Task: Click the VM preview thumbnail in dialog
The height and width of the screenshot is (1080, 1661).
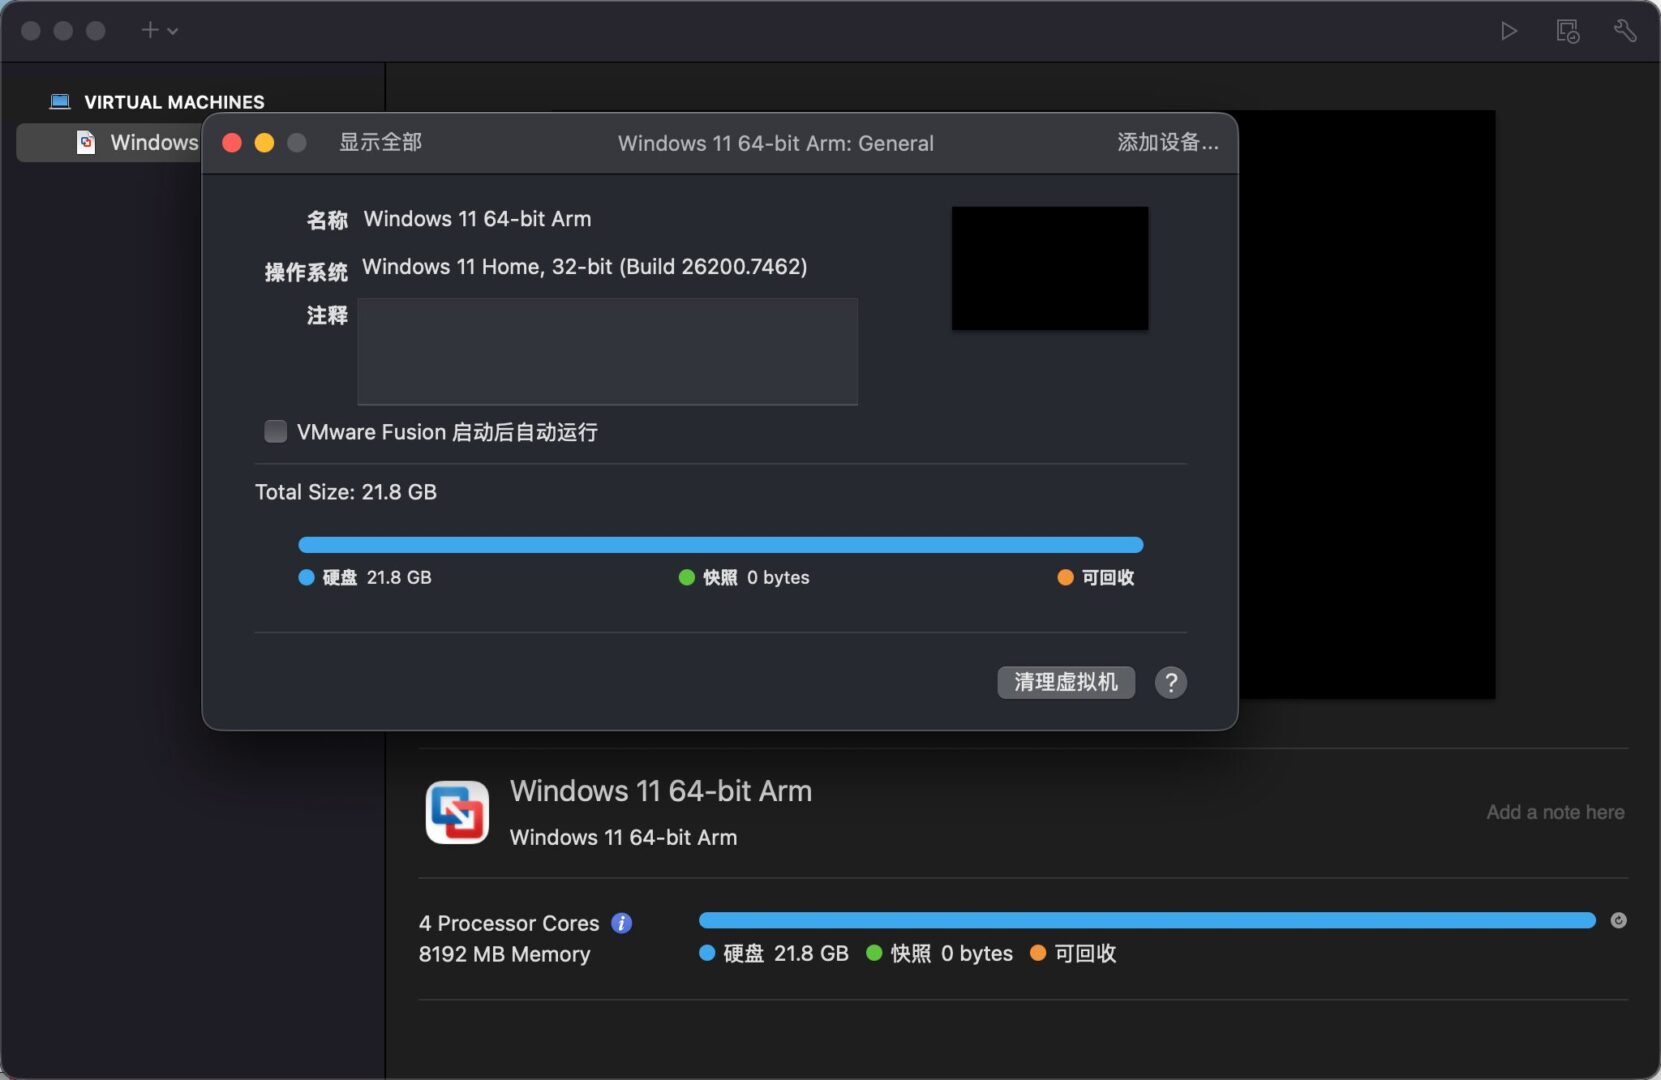Action: [x=1049, y=268]
